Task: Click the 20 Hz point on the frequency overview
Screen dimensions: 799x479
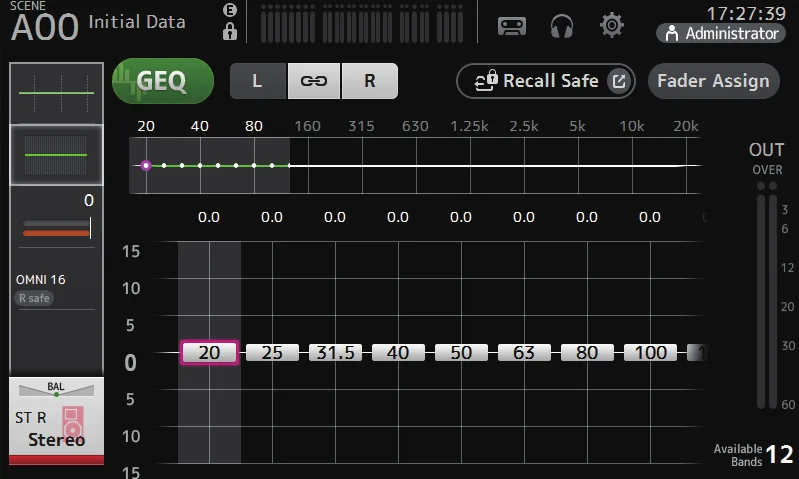Action: tap(146, 166)
